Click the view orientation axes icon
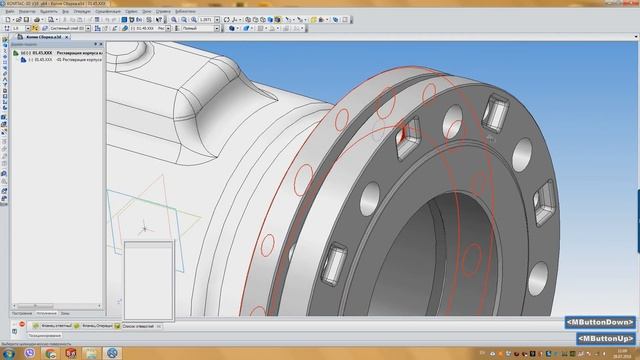This screenshot has height=360, width=640. [235, 20]
